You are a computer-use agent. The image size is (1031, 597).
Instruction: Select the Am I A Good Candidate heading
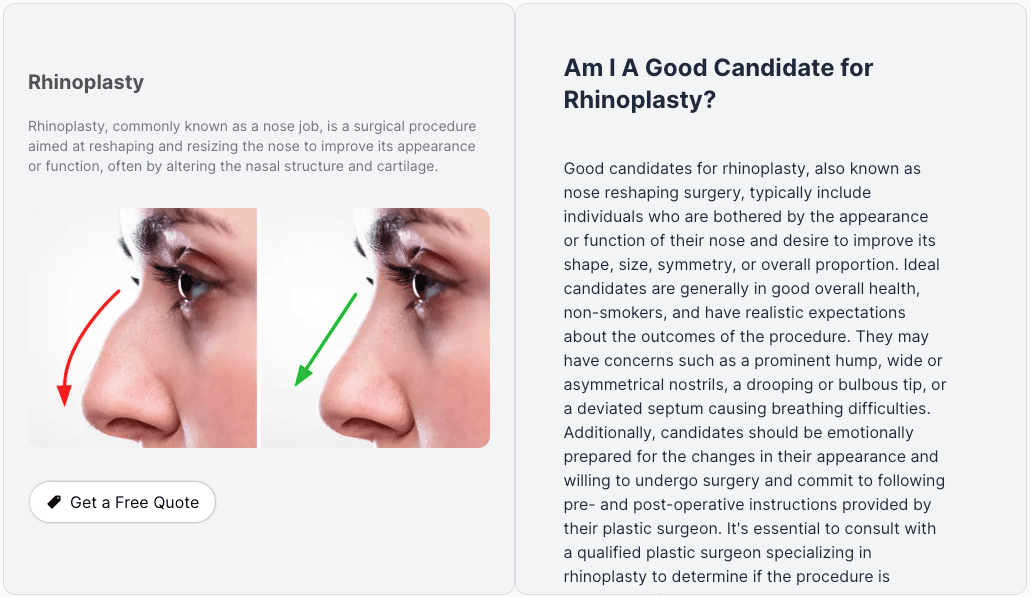pyautogui.click(x=718, y=83)
